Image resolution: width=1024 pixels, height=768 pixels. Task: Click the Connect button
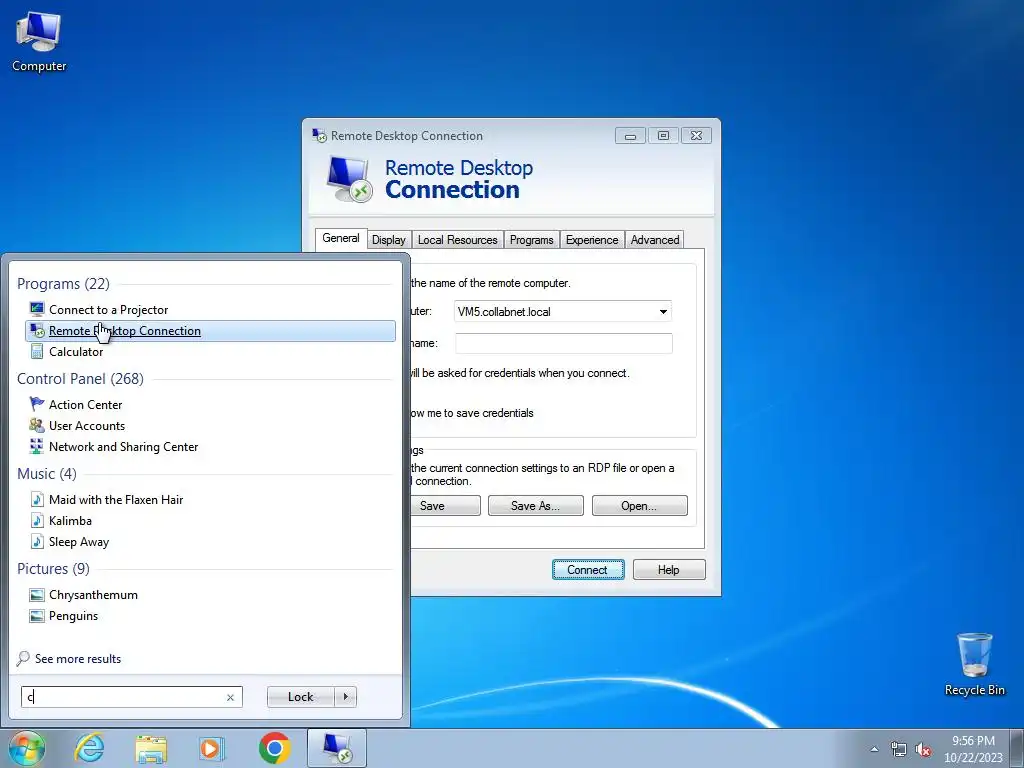click(x=588, y=569)
